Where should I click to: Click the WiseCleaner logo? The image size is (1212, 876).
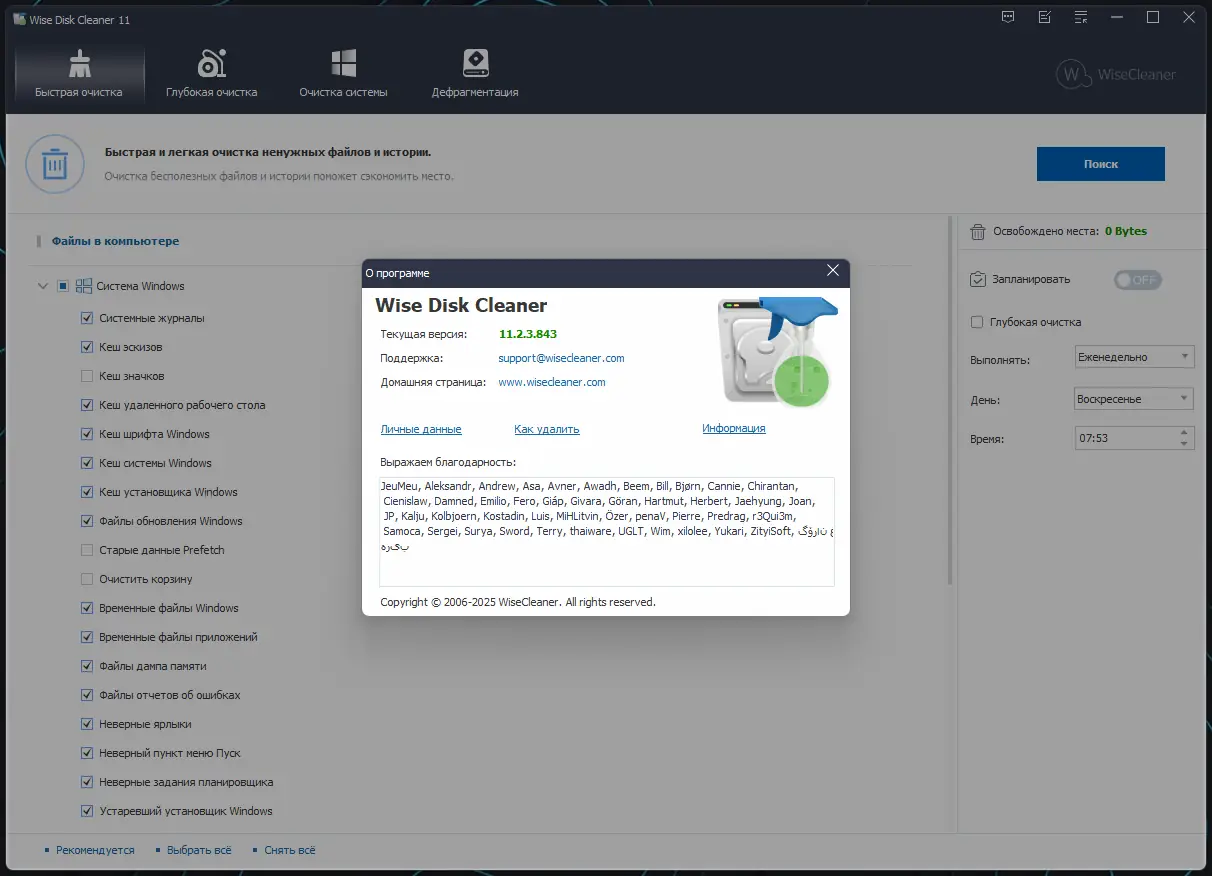tap(1117, 74)
